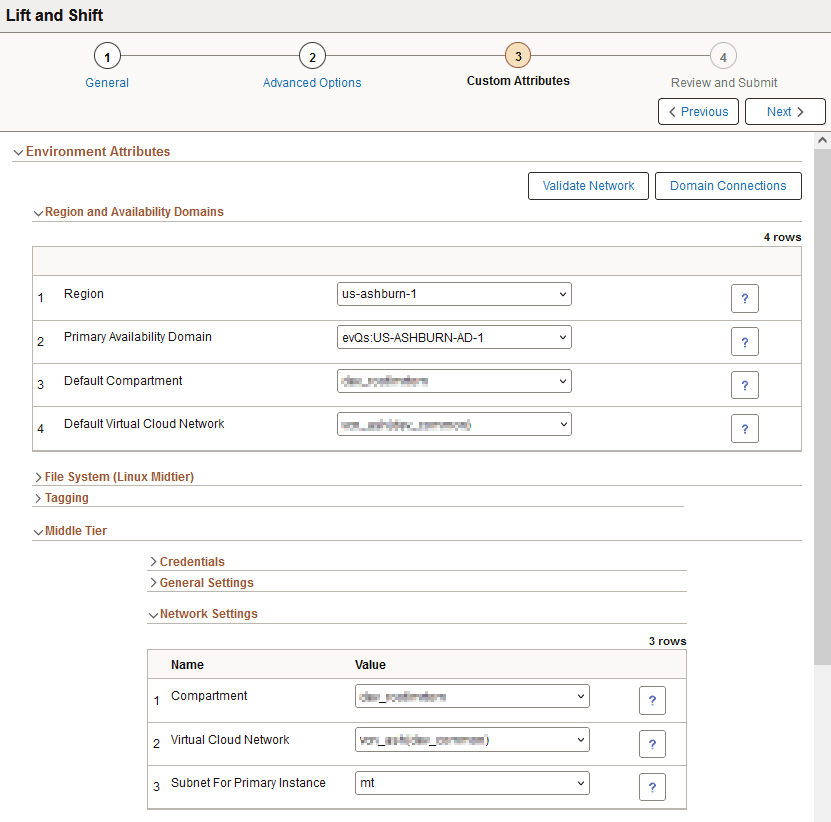831x822 pixels.
Task: Open the Subnet For Primary Instance dropdown
Action: pyautogui.click(x=472, y=783)
